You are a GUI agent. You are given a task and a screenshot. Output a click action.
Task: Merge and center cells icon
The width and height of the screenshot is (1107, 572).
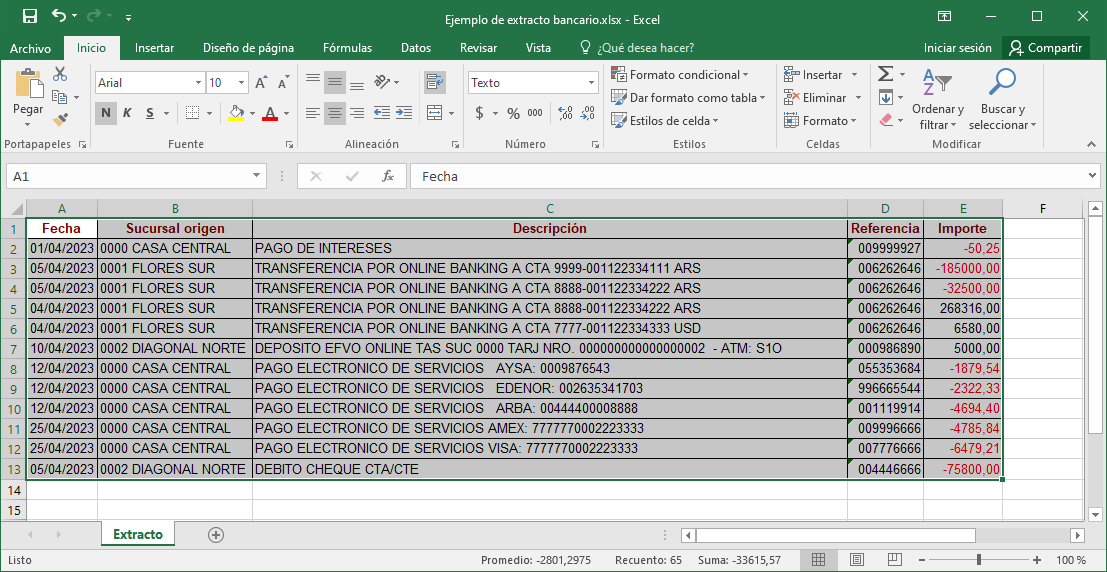click(x=434, y=113)
